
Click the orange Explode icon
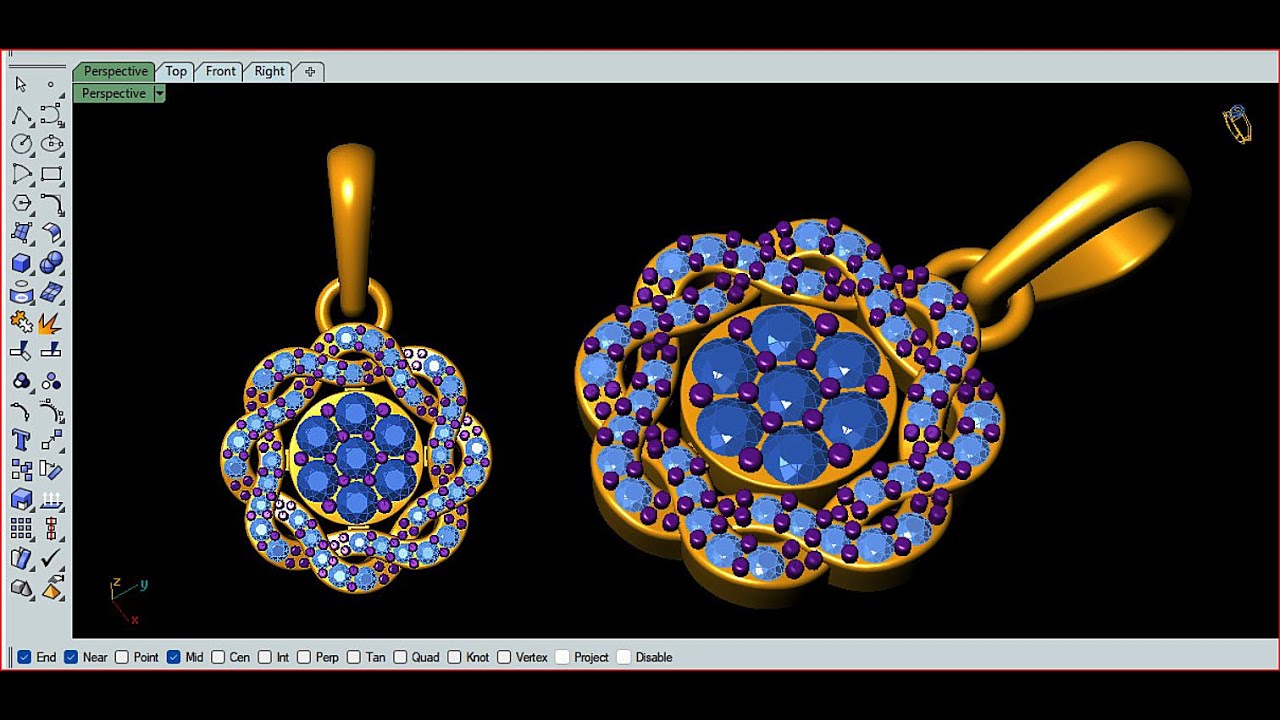(51, 322)
